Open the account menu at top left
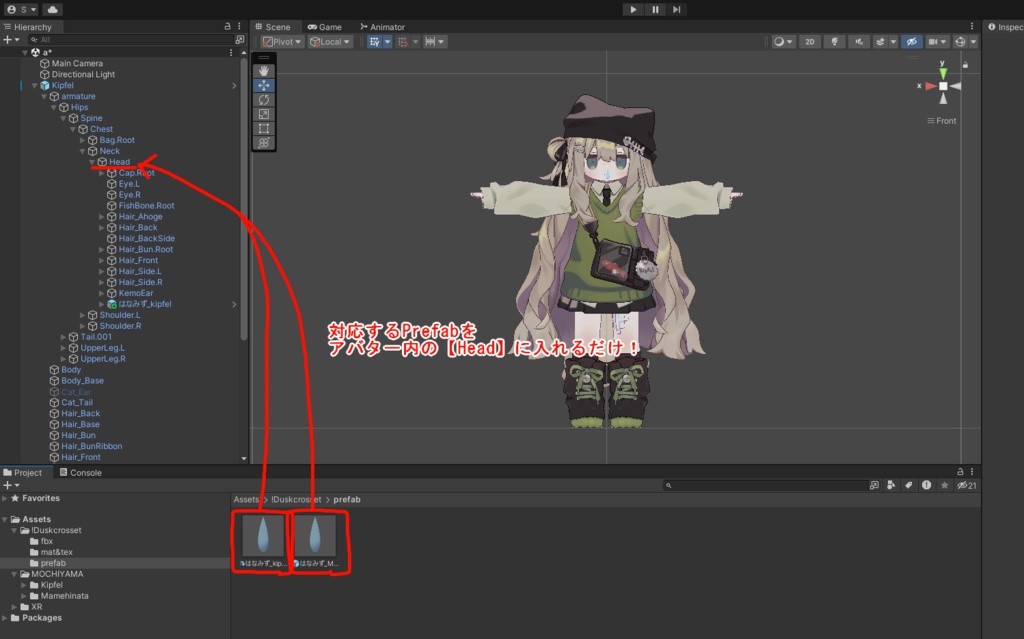 coord(21,9)
